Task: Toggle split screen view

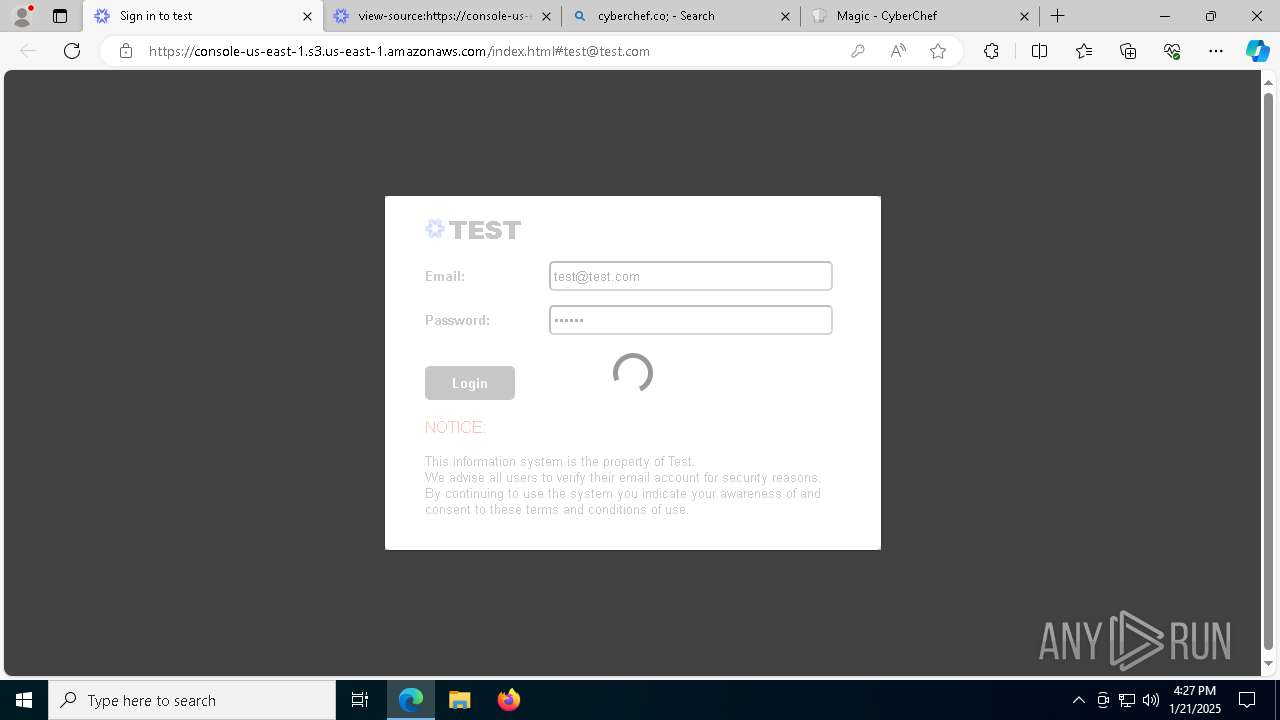Action: pos(1039,51)
